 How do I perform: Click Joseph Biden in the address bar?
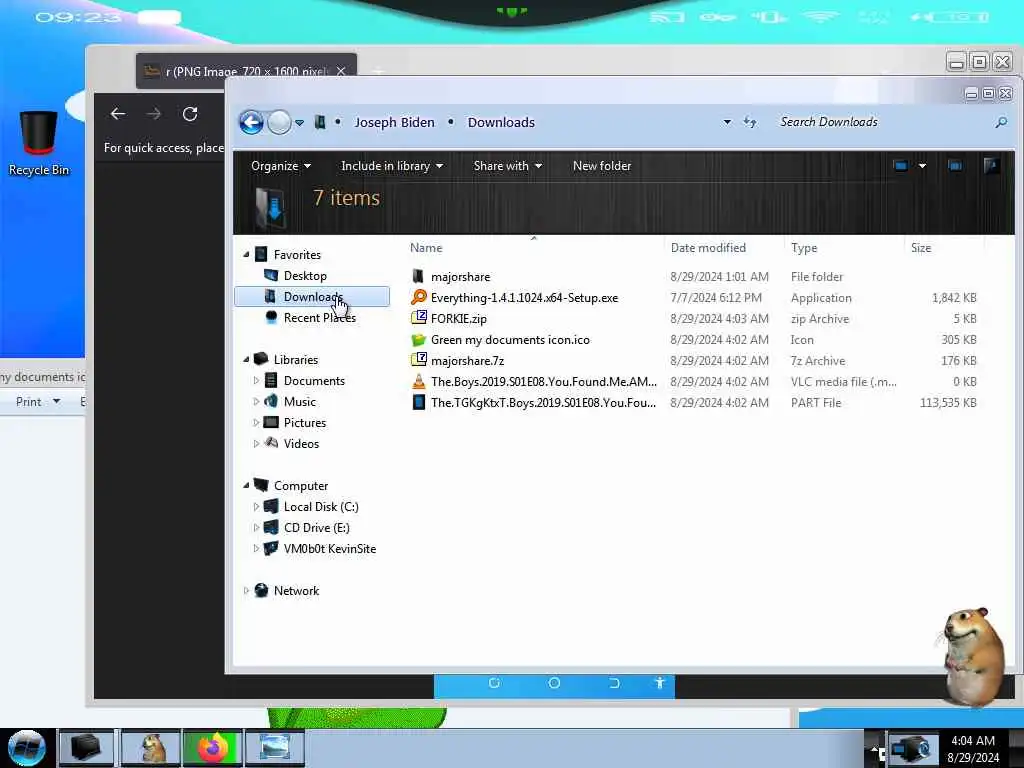[x=394, y=122]
